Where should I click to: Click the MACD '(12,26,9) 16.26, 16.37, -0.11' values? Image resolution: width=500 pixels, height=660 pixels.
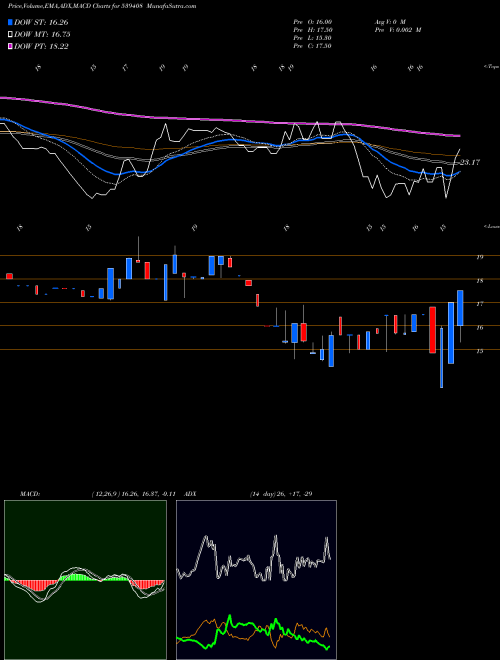click(136, 494)
